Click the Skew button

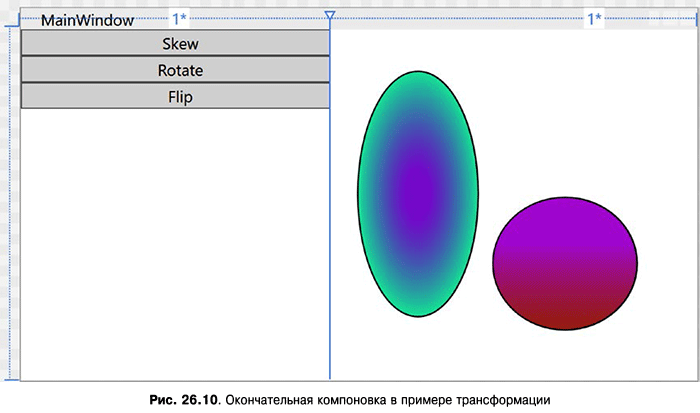(x=175, y=44)
